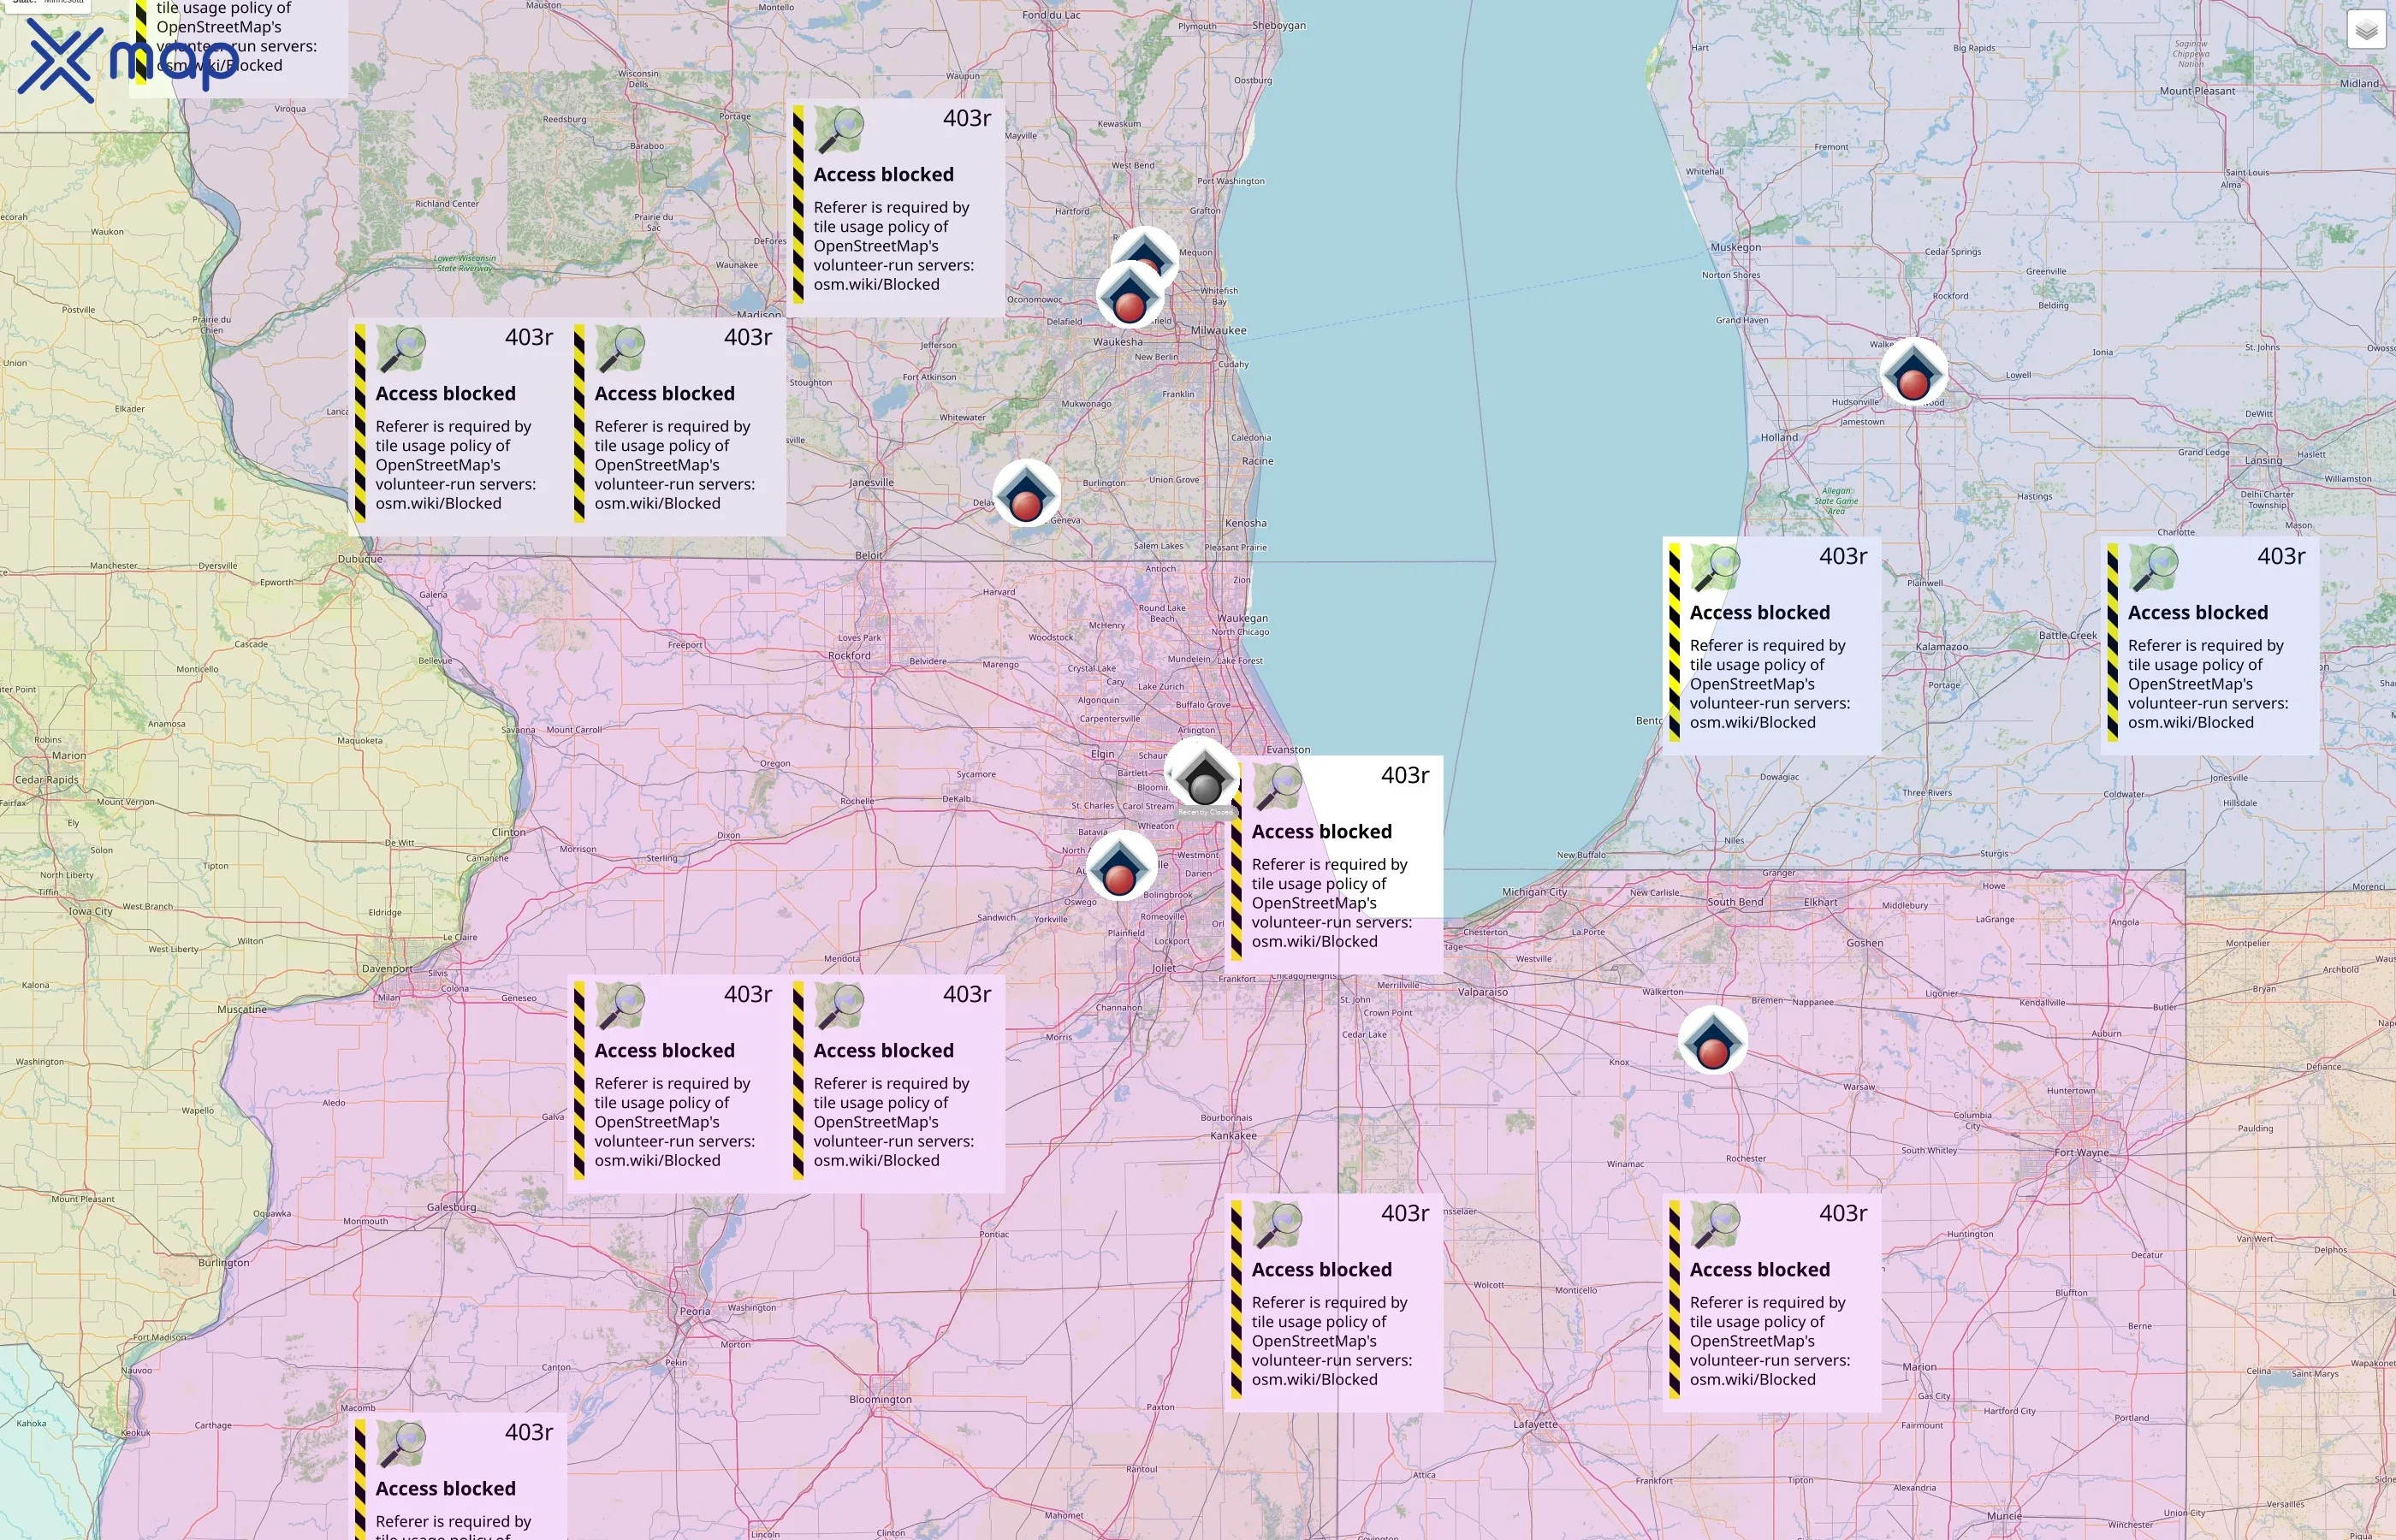
Task: Click the Kenosha city label
Action: 1246,523
